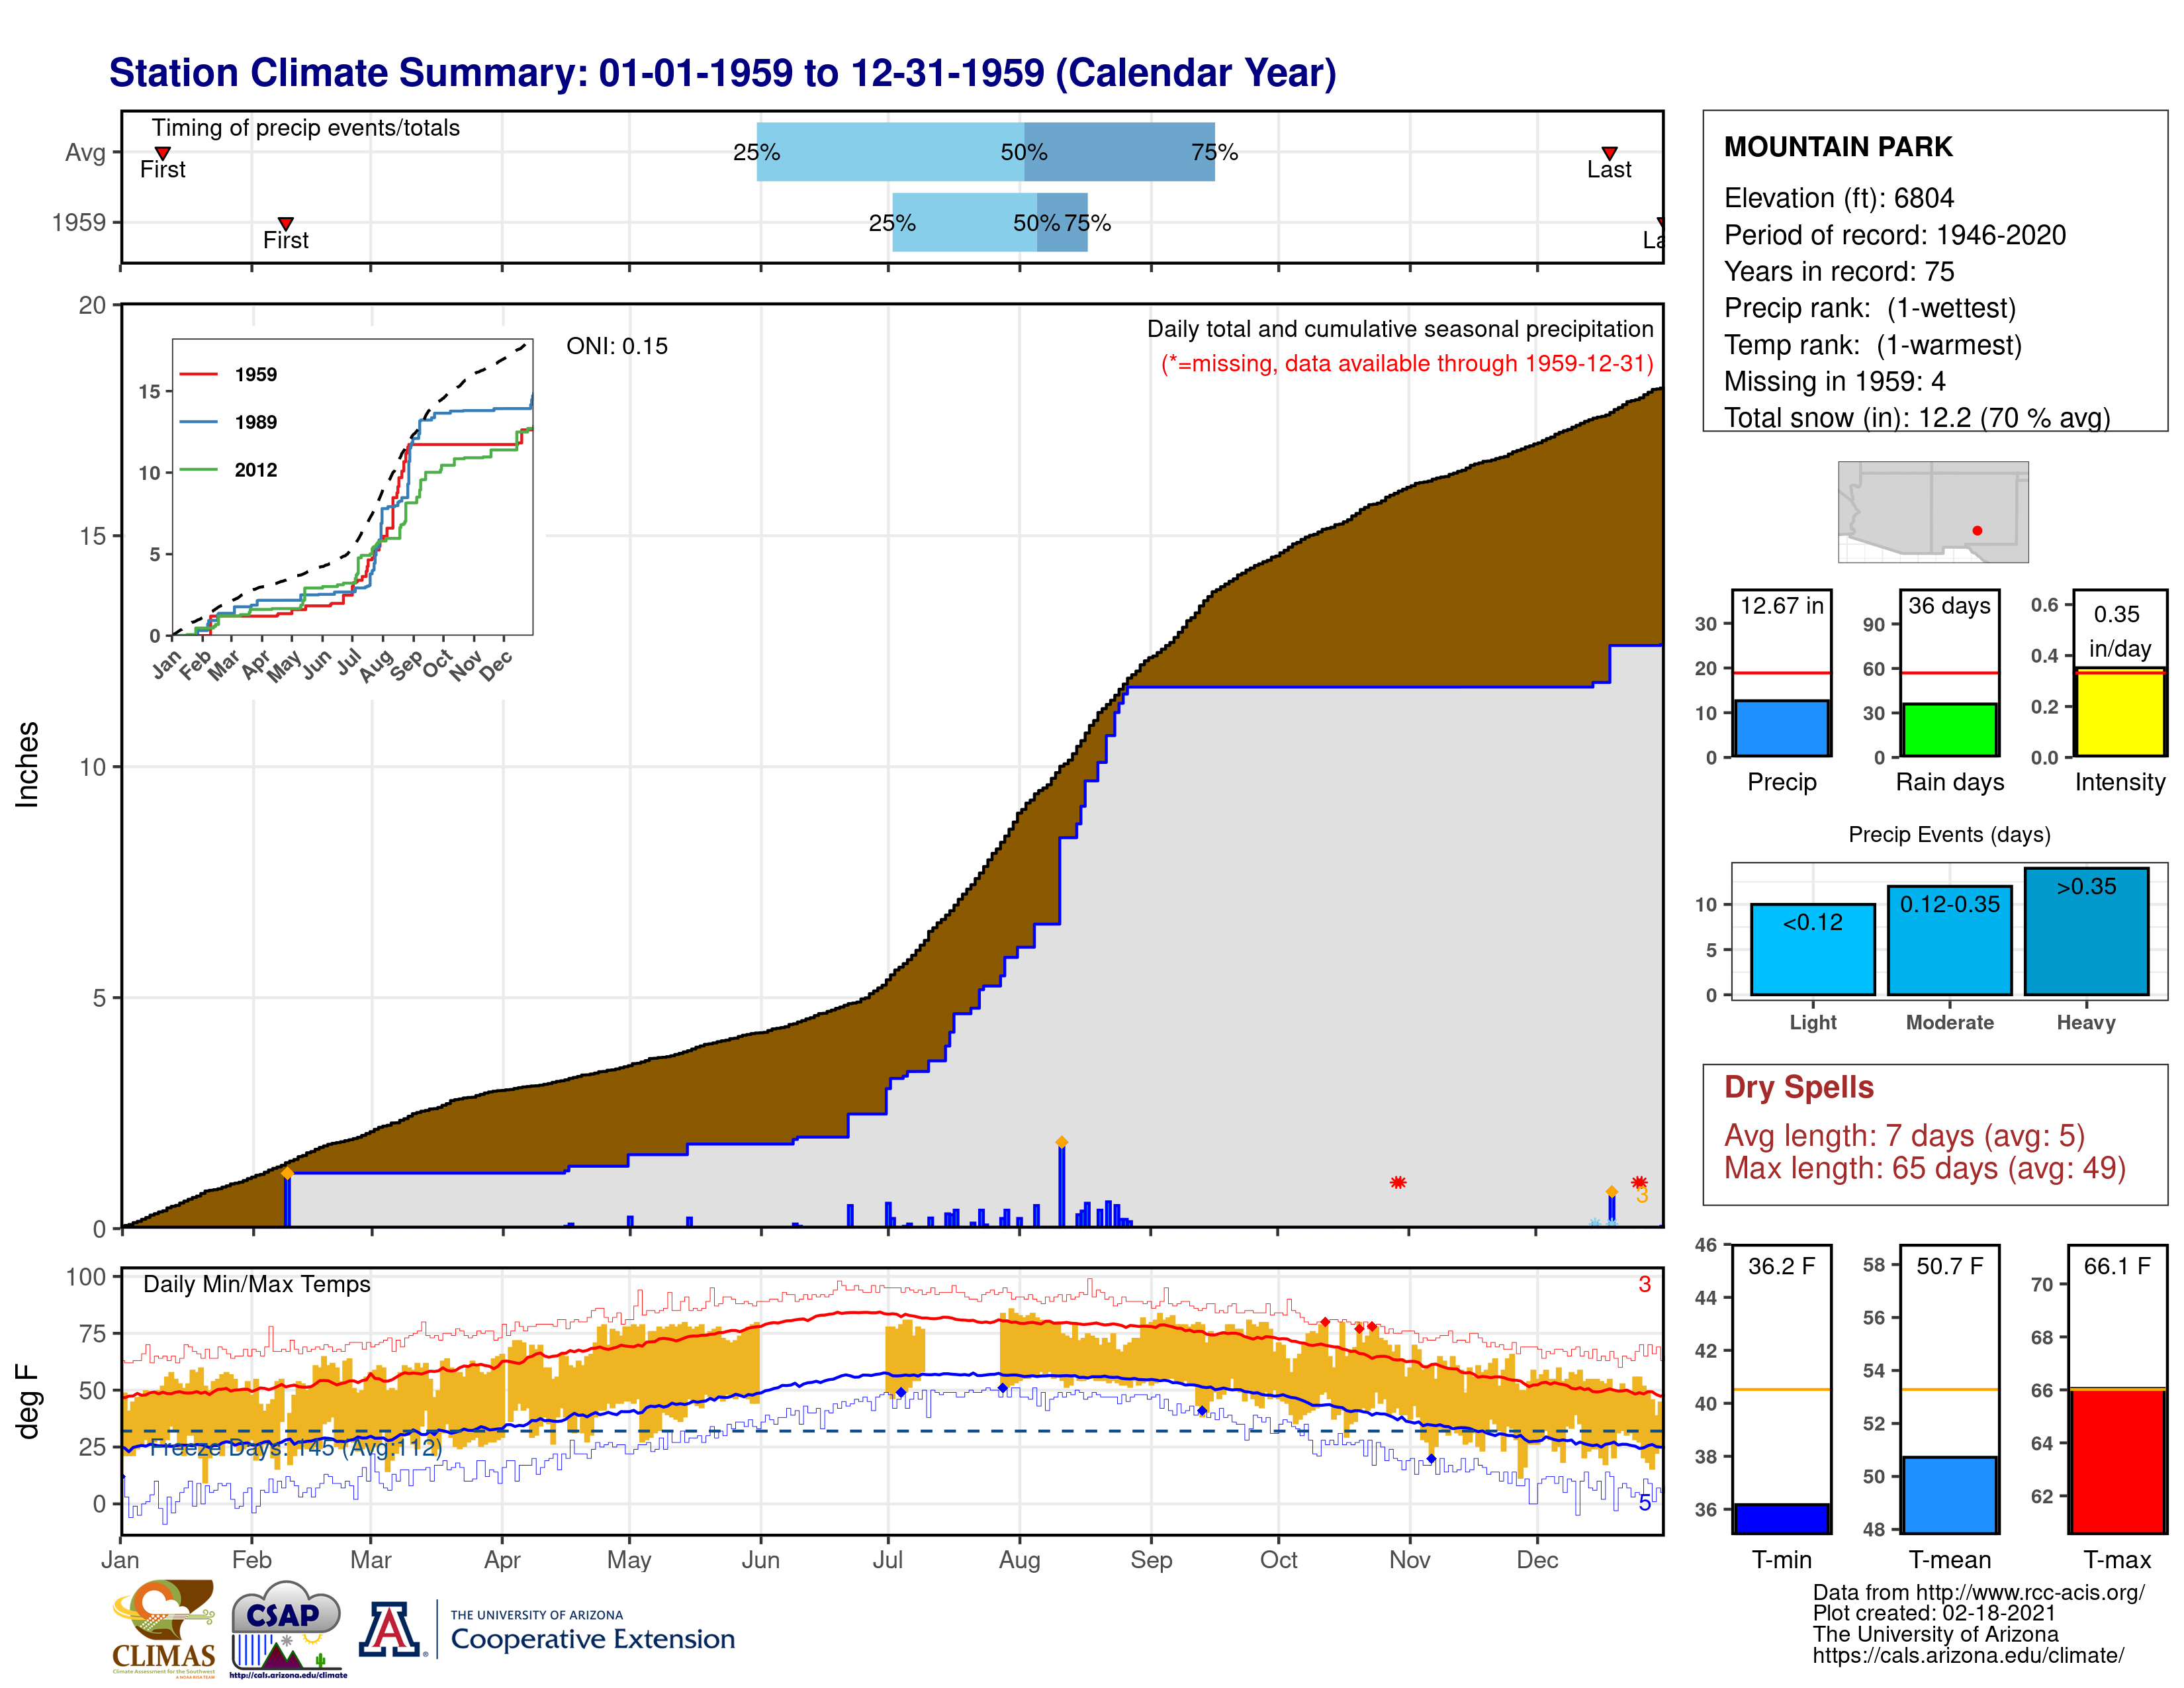This screenshot has height=1688, width=2184.
Task: Click the 36.2 F T-min value
Action: click(x=1781, y=1266)
